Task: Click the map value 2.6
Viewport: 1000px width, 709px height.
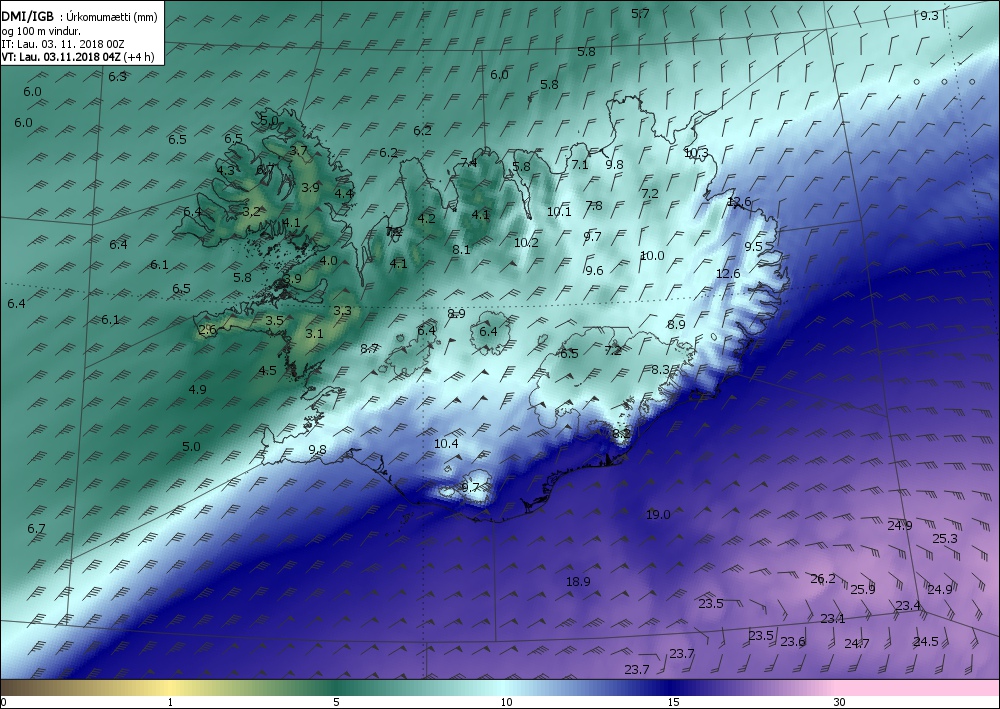Action: tap(207, 330)
